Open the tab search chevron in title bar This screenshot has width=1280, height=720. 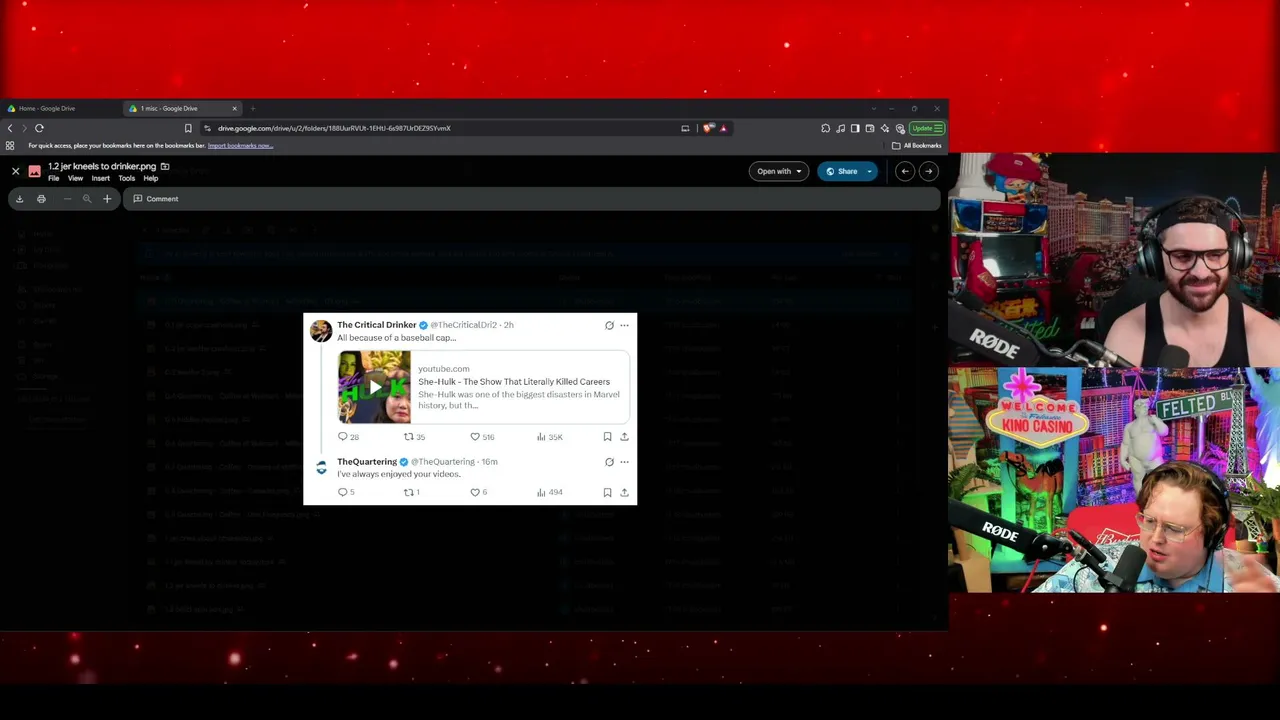873,108
